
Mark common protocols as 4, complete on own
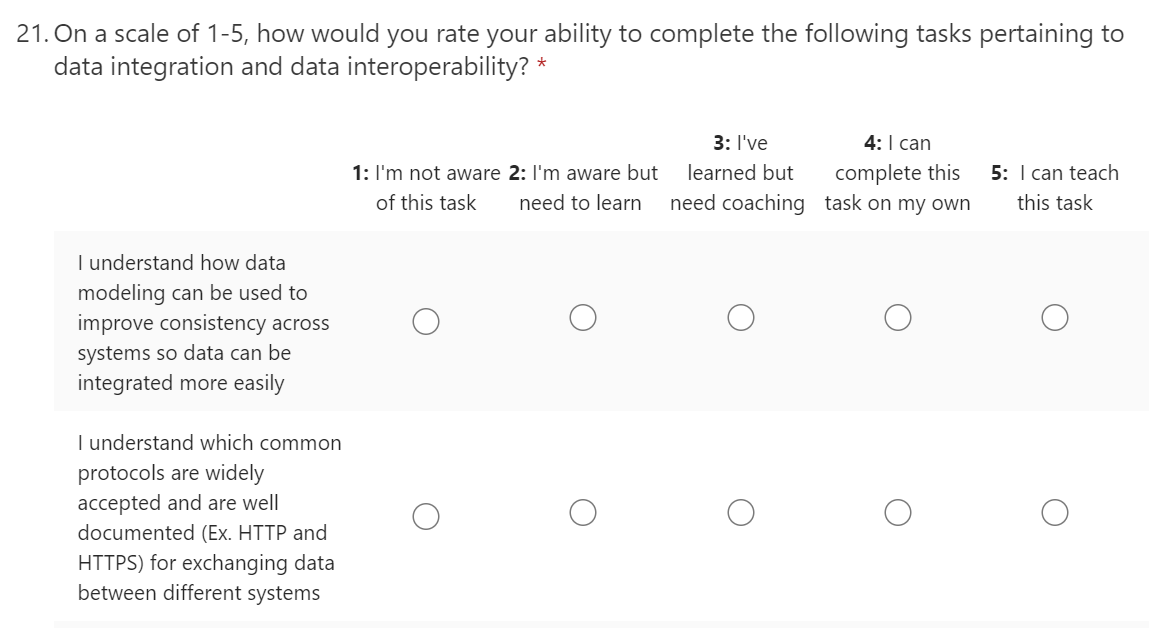pyautogui.click(x=897, y=512)
